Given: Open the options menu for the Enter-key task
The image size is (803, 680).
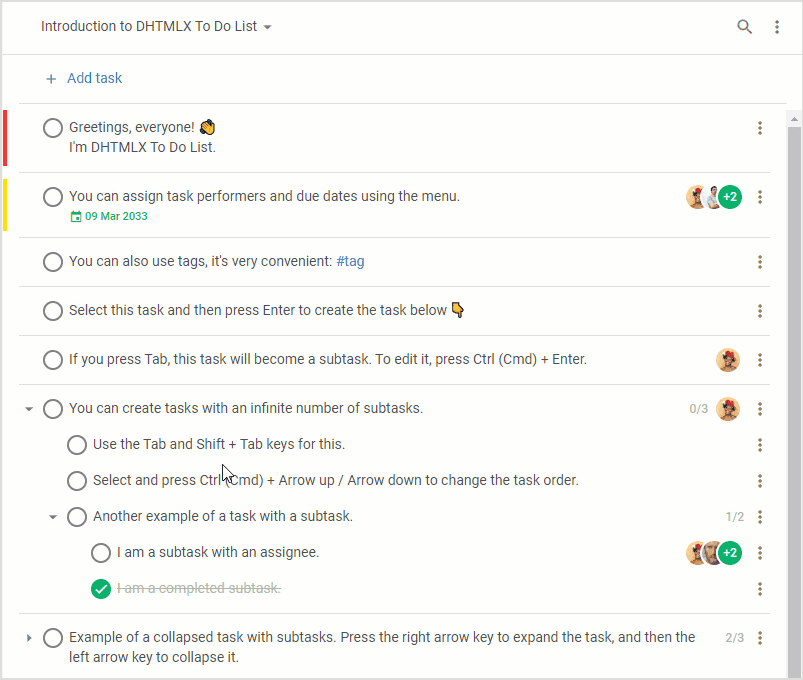Looking at the screenshot, I should pyautogui.click(x=759, y=311).
